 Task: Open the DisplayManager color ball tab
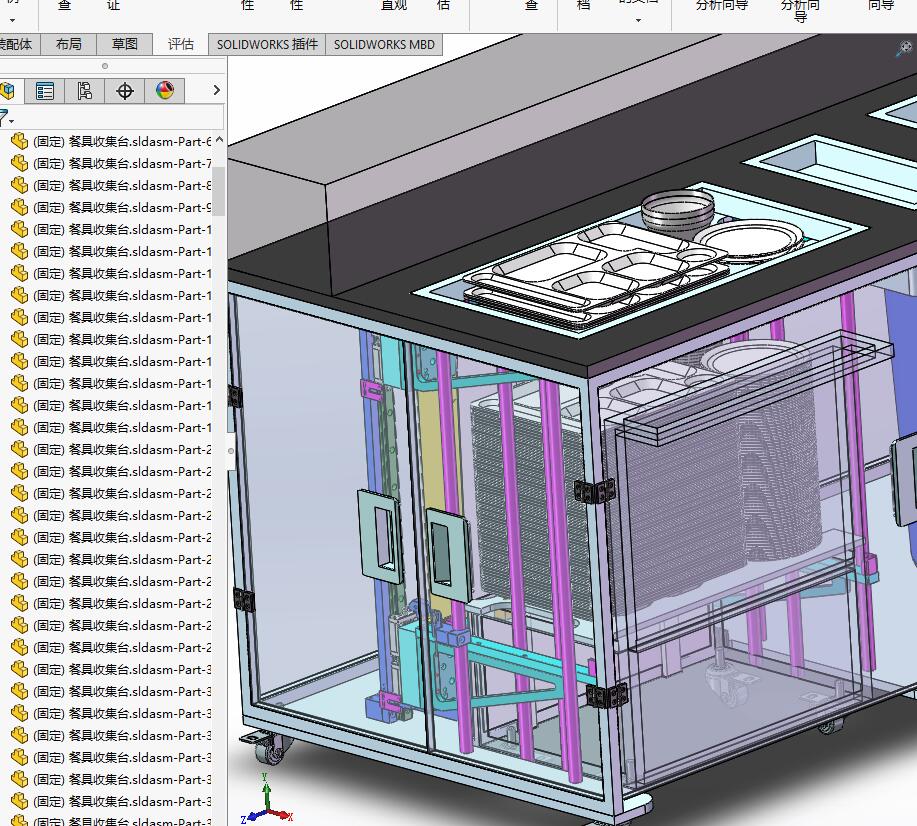[x=165, y=91]
